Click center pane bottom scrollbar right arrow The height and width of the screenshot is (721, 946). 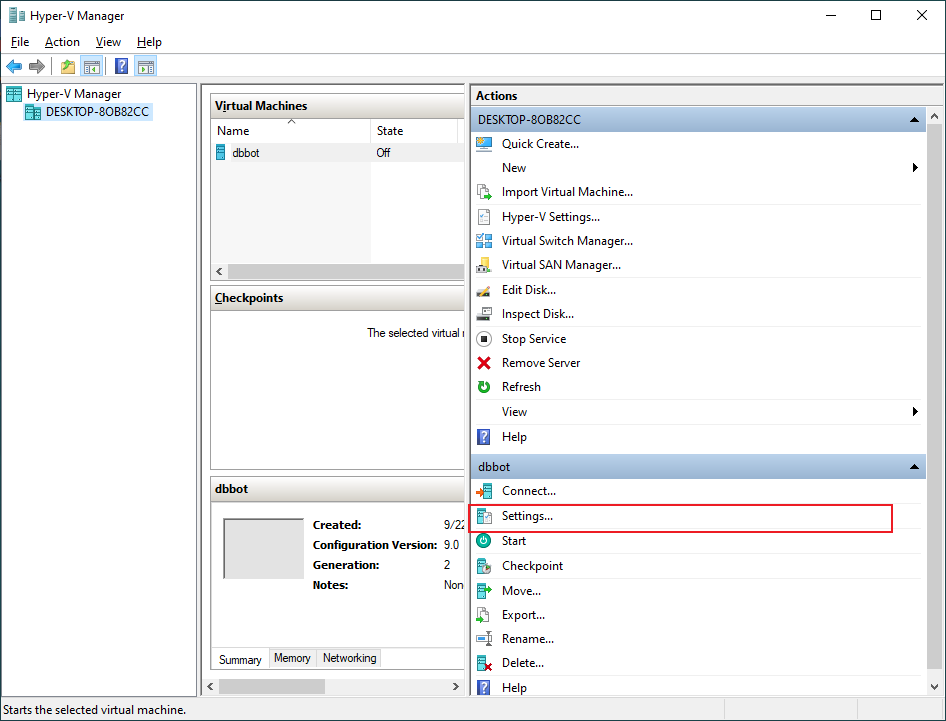pyautogui.click(x=456, y=687)
